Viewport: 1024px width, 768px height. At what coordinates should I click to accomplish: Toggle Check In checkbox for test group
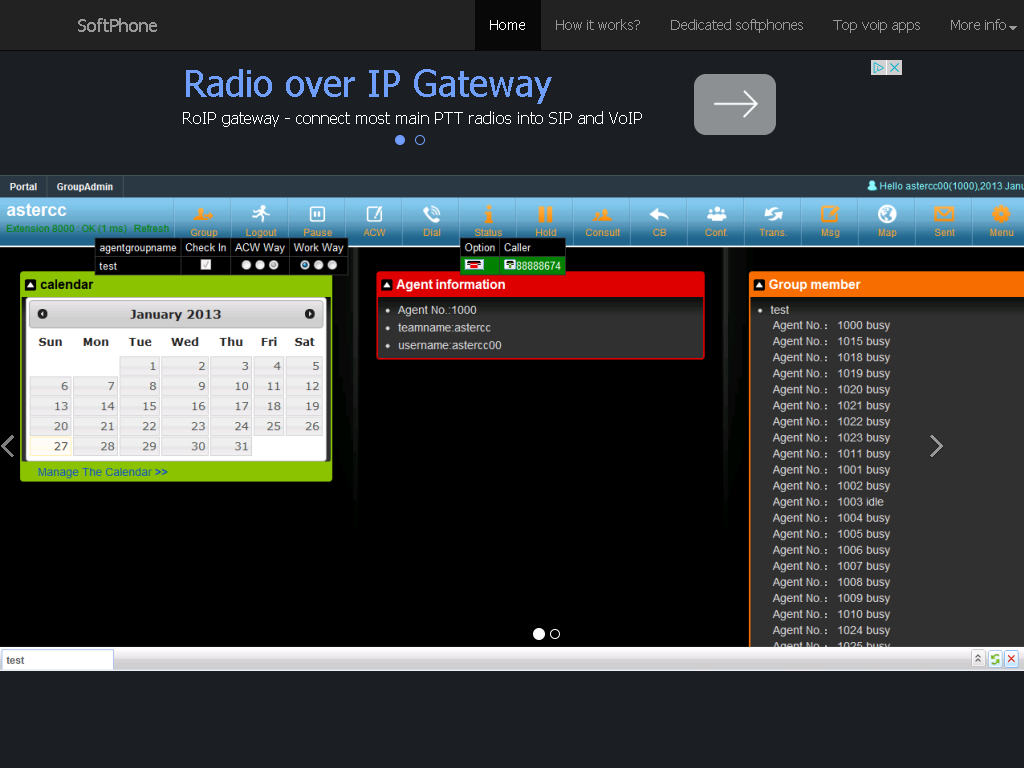[206, 265]
